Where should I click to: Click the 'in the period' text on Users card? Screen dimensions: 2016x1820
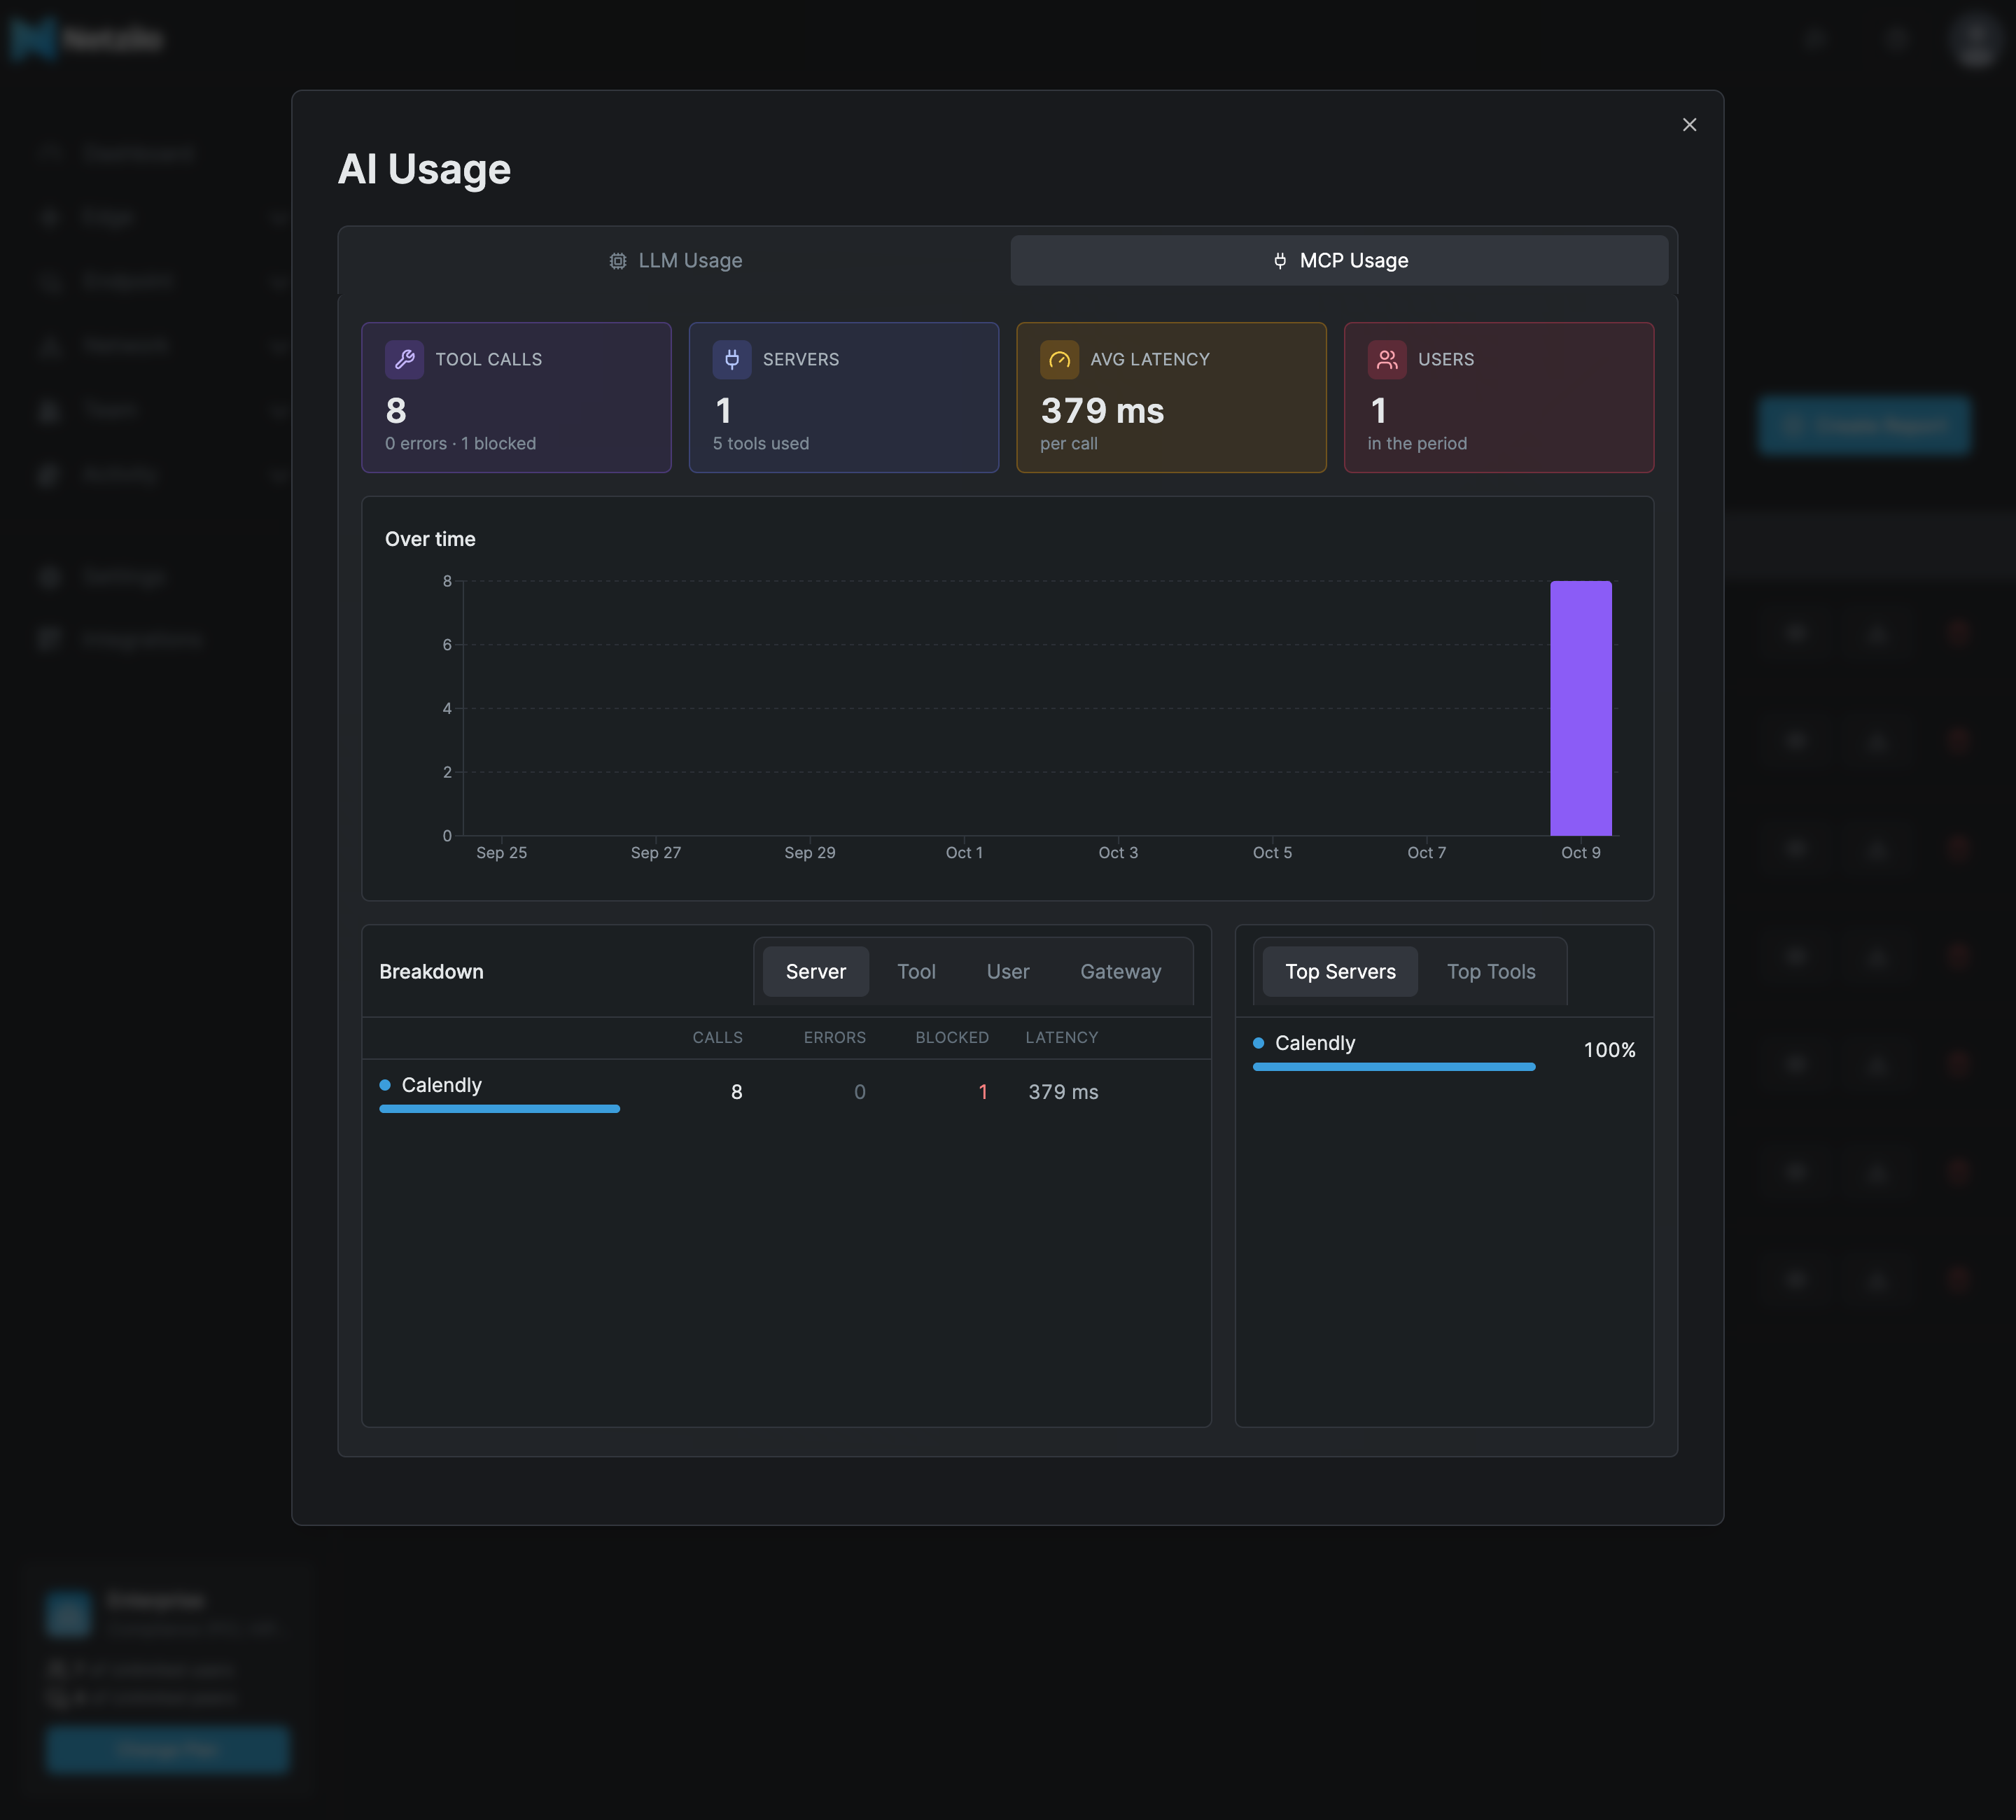click(1417, 443)
